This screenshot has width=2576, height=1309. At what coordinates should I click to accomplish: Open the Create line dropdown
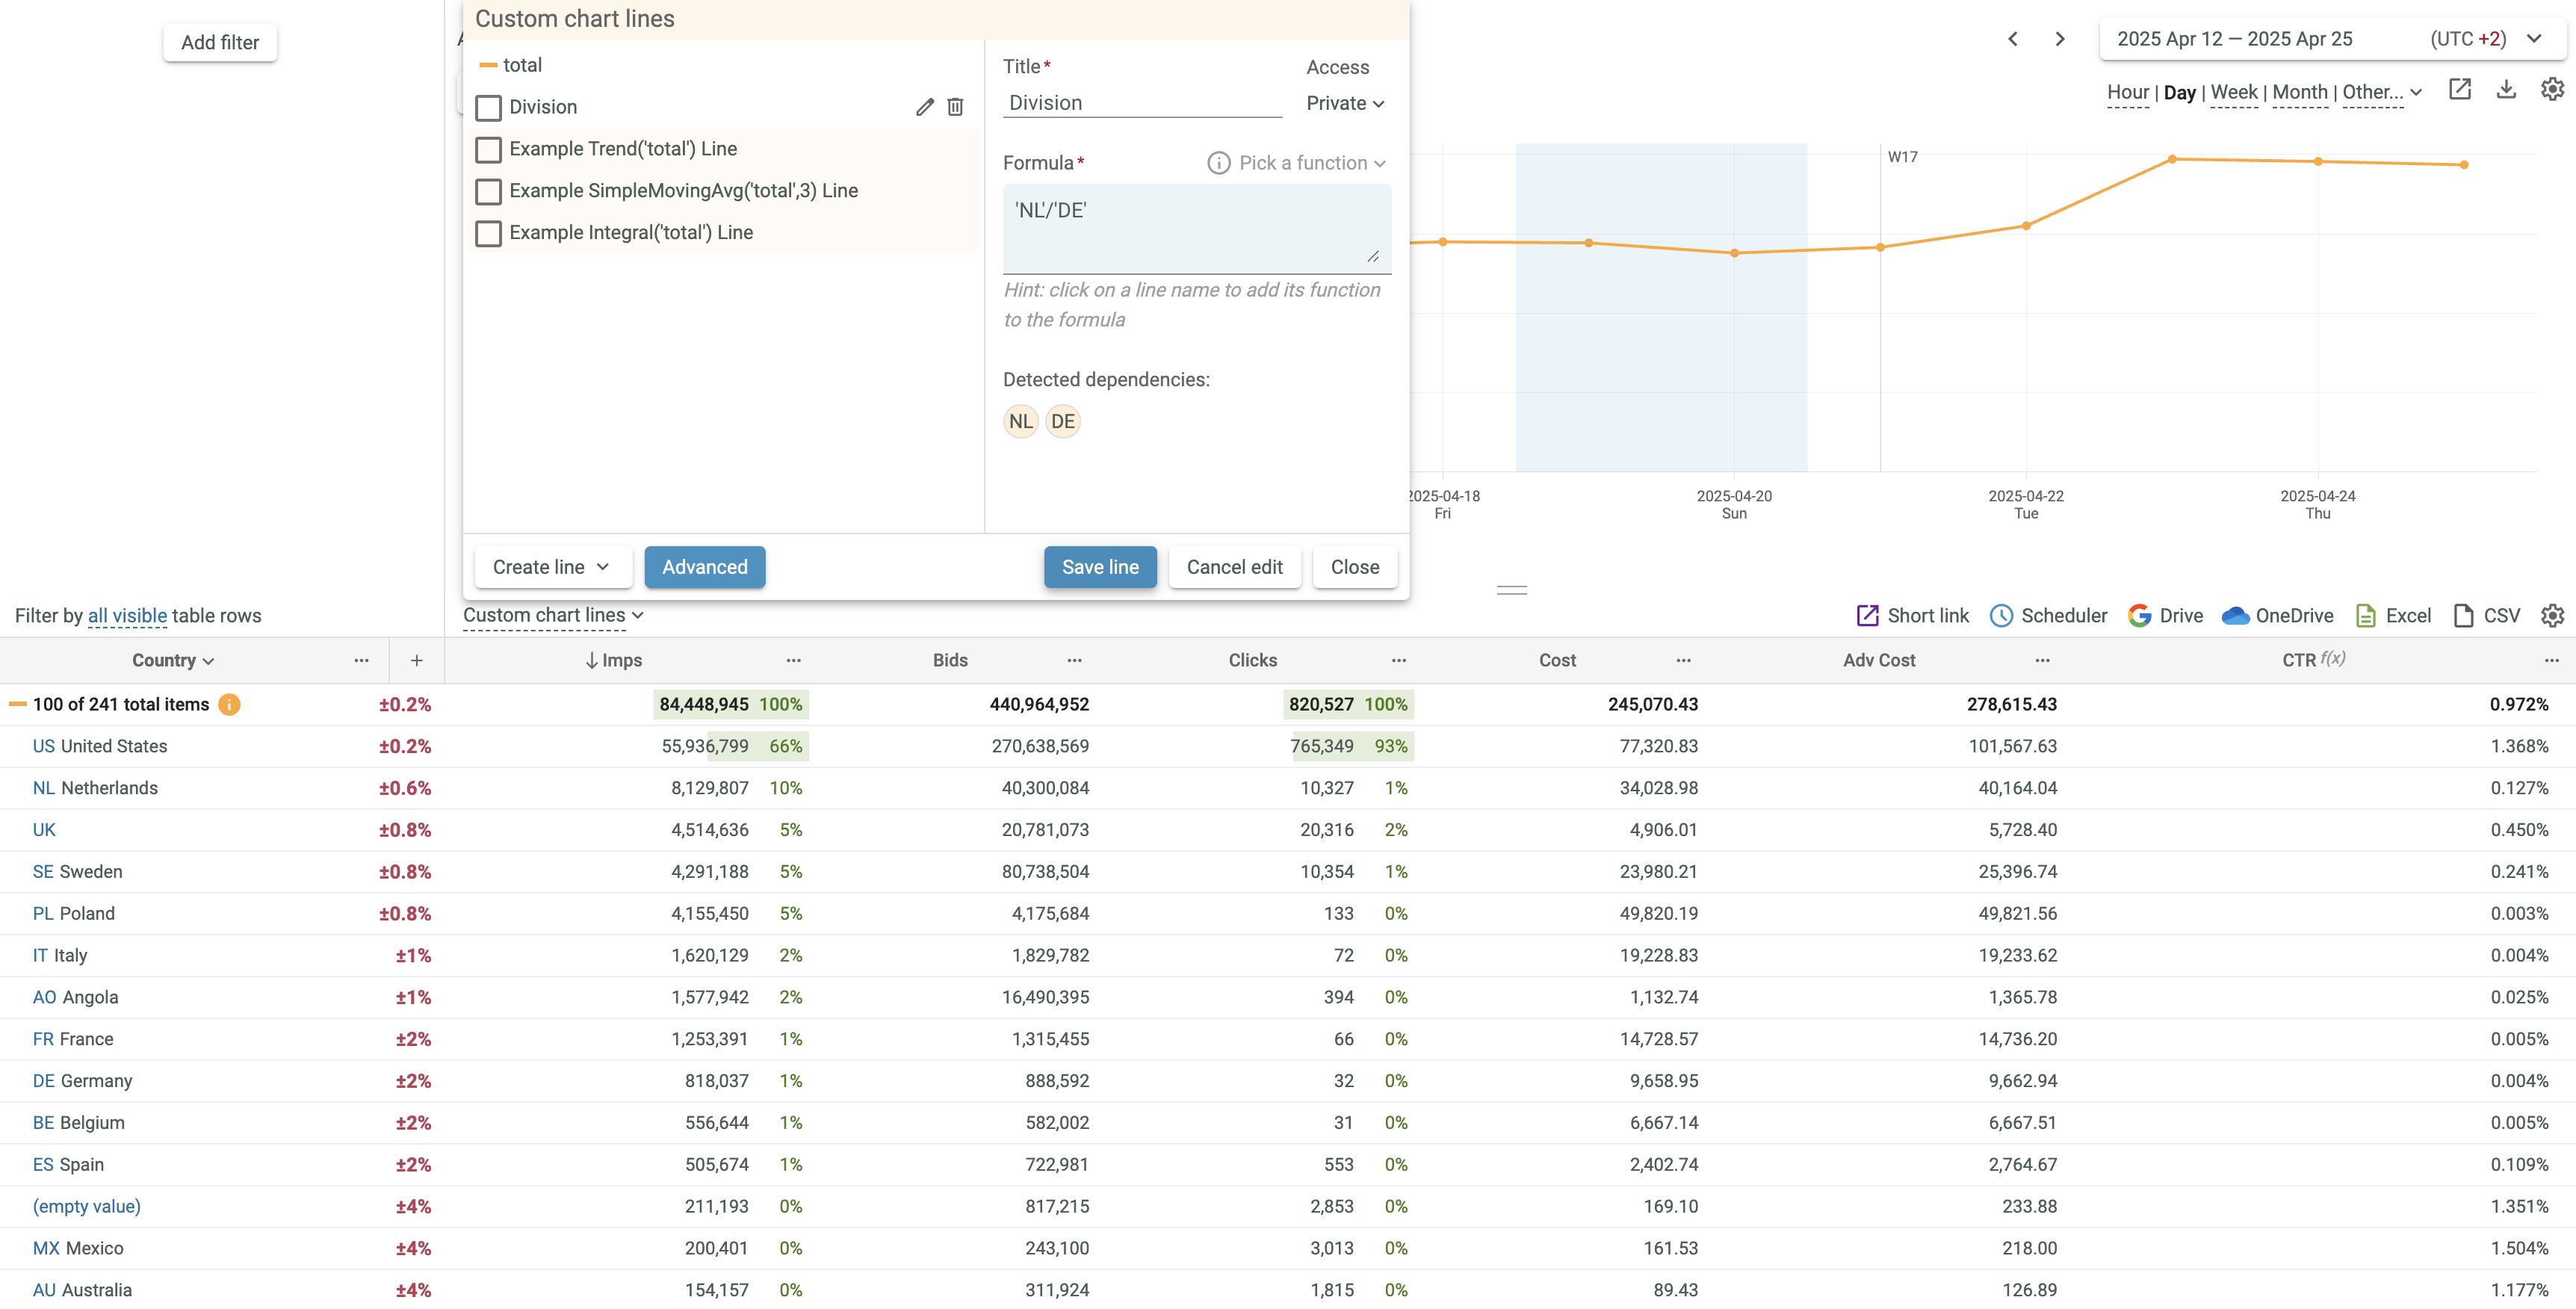click(x=551, y=567)
